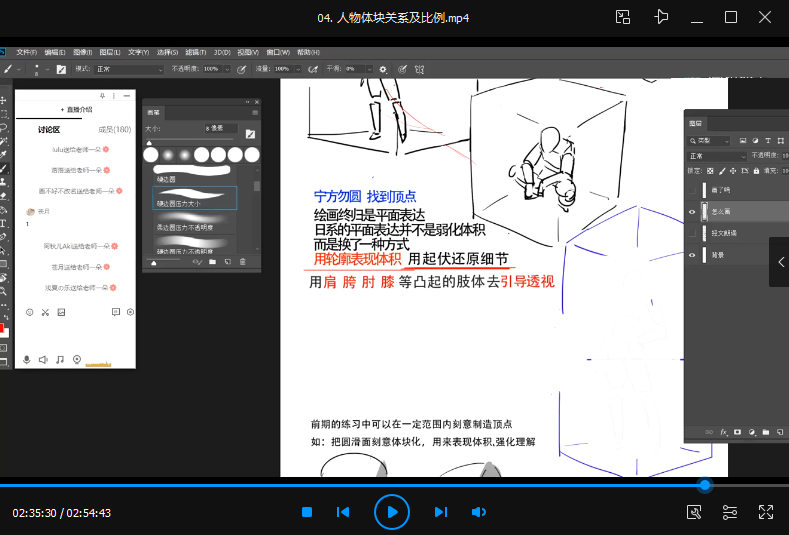
Task: Hide the 怎么画 layer with eye icon
Action: click(x=692, y=211)
